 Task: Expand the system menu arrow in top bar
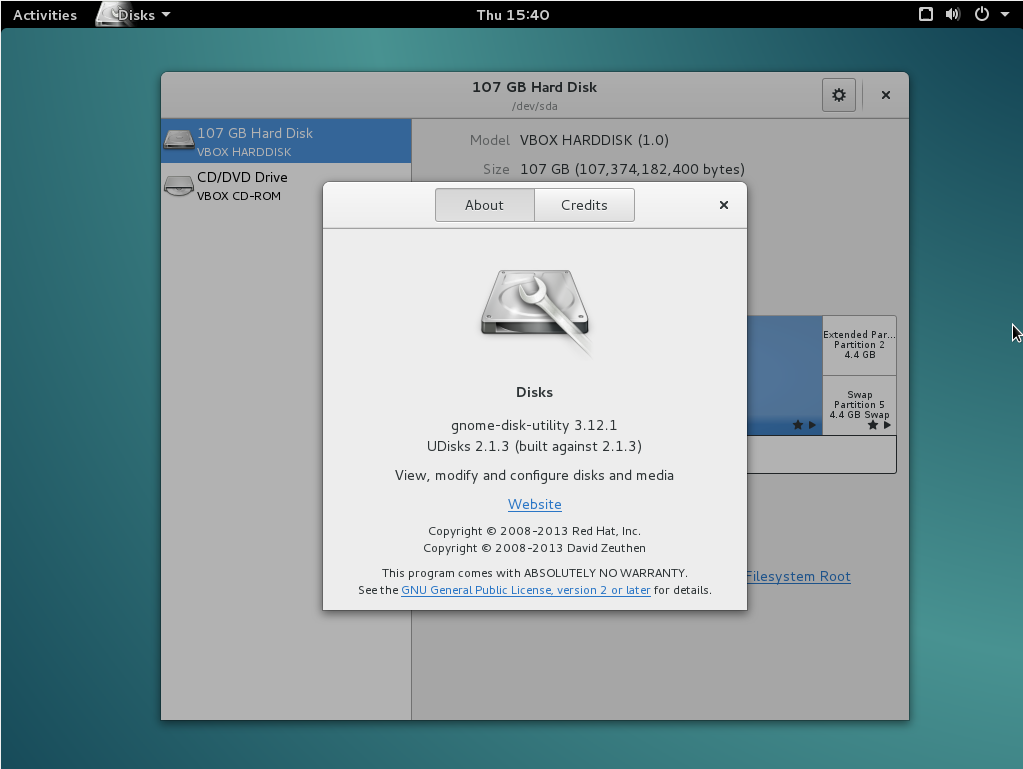pos(1004,15)
